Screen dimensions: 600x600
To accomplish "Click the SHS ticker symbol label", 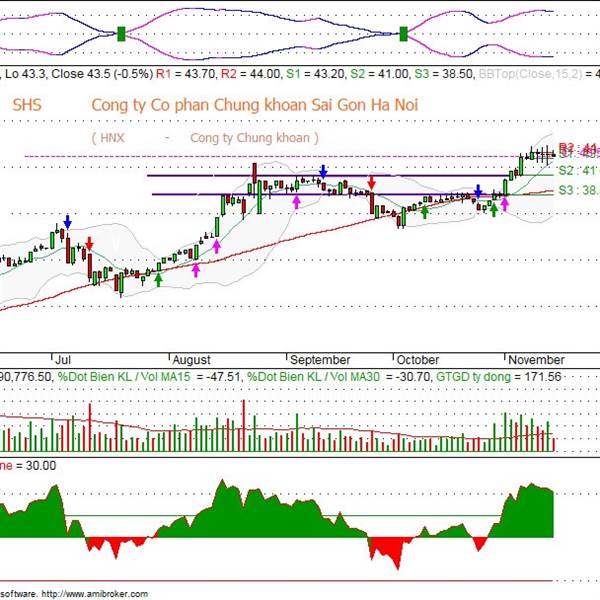I will (x=27, y=105).
